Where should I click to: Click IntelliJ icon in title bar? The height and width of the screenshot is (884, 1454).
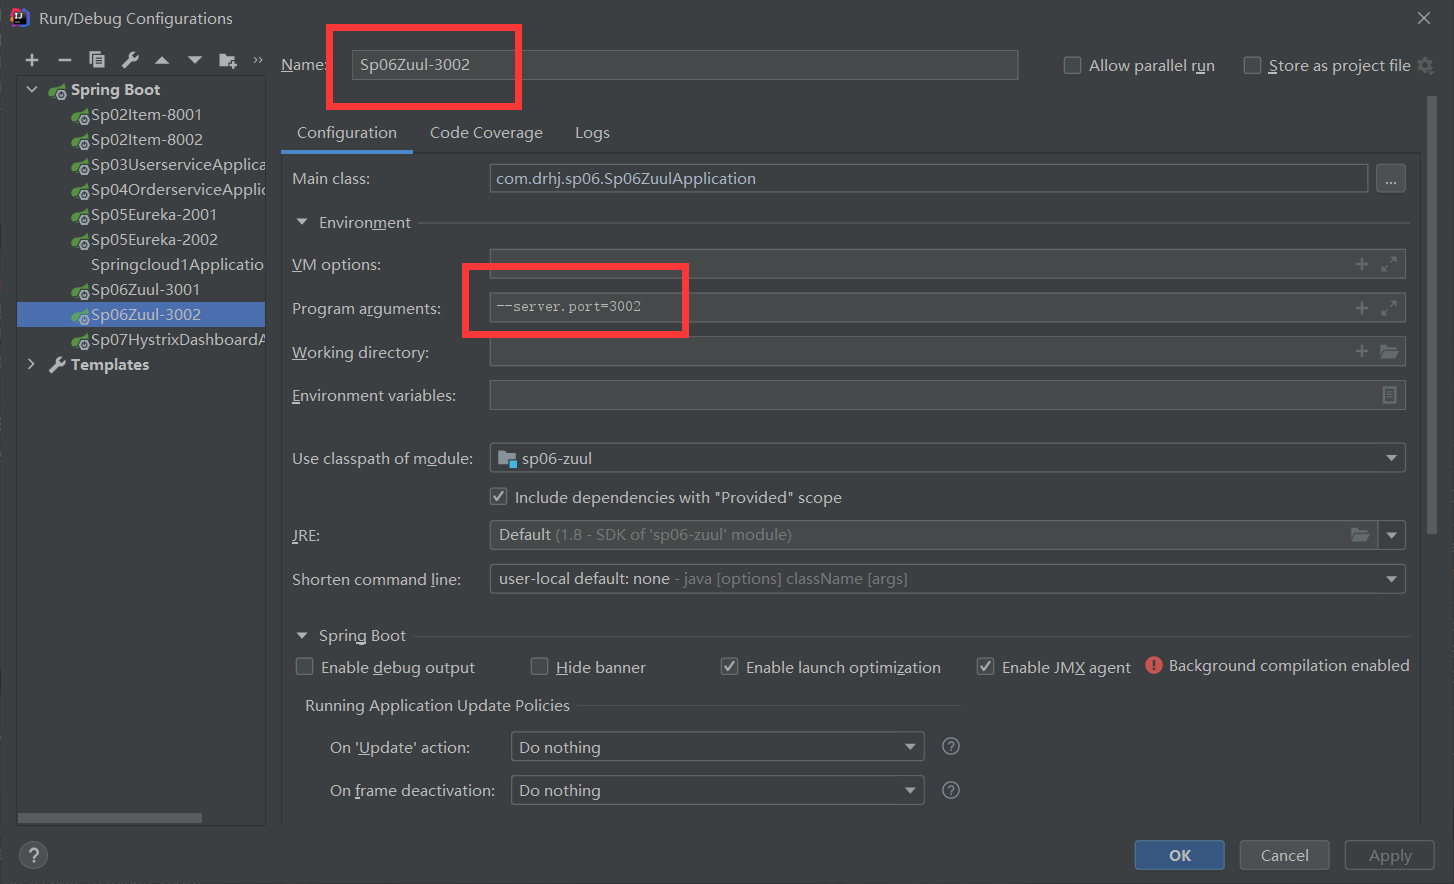19,17
